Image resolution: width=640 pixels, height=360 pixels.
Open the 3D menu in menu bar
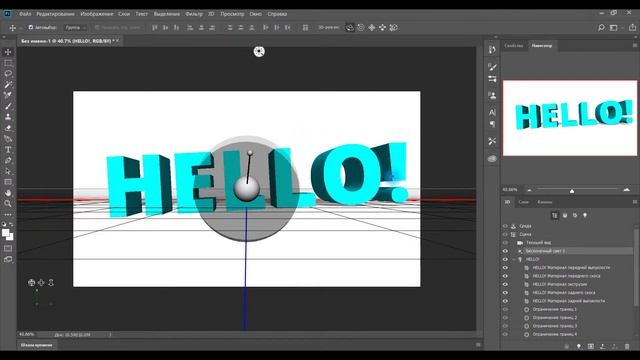click(211, 14)
